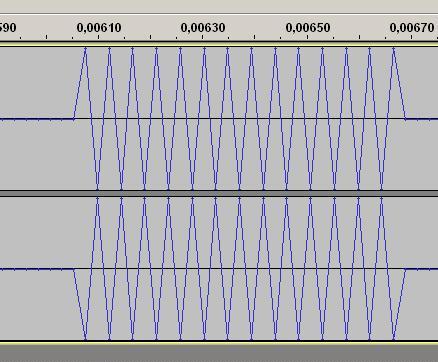The width and height of the screenshot is (438, 362).
Task: Click the divider between the two stereo channels
Action: pos(219,193)
